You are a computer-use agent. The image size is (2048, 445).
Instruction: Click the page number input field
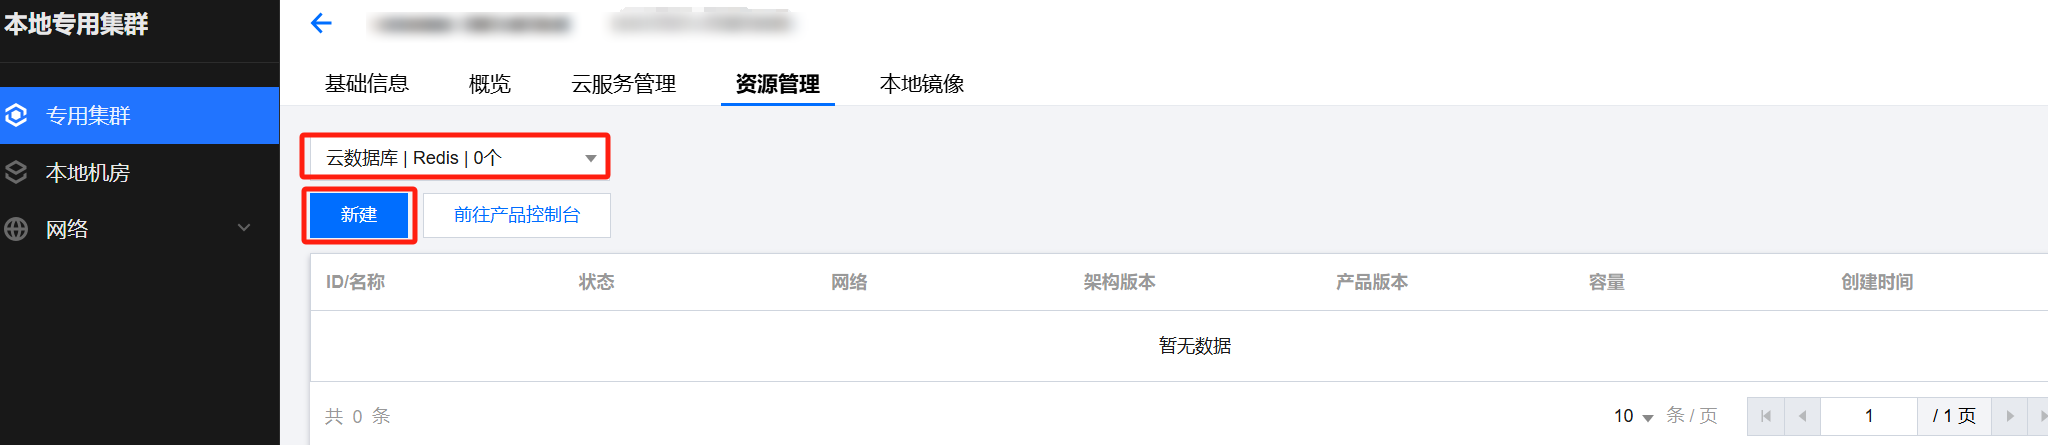click(1868, 416)
